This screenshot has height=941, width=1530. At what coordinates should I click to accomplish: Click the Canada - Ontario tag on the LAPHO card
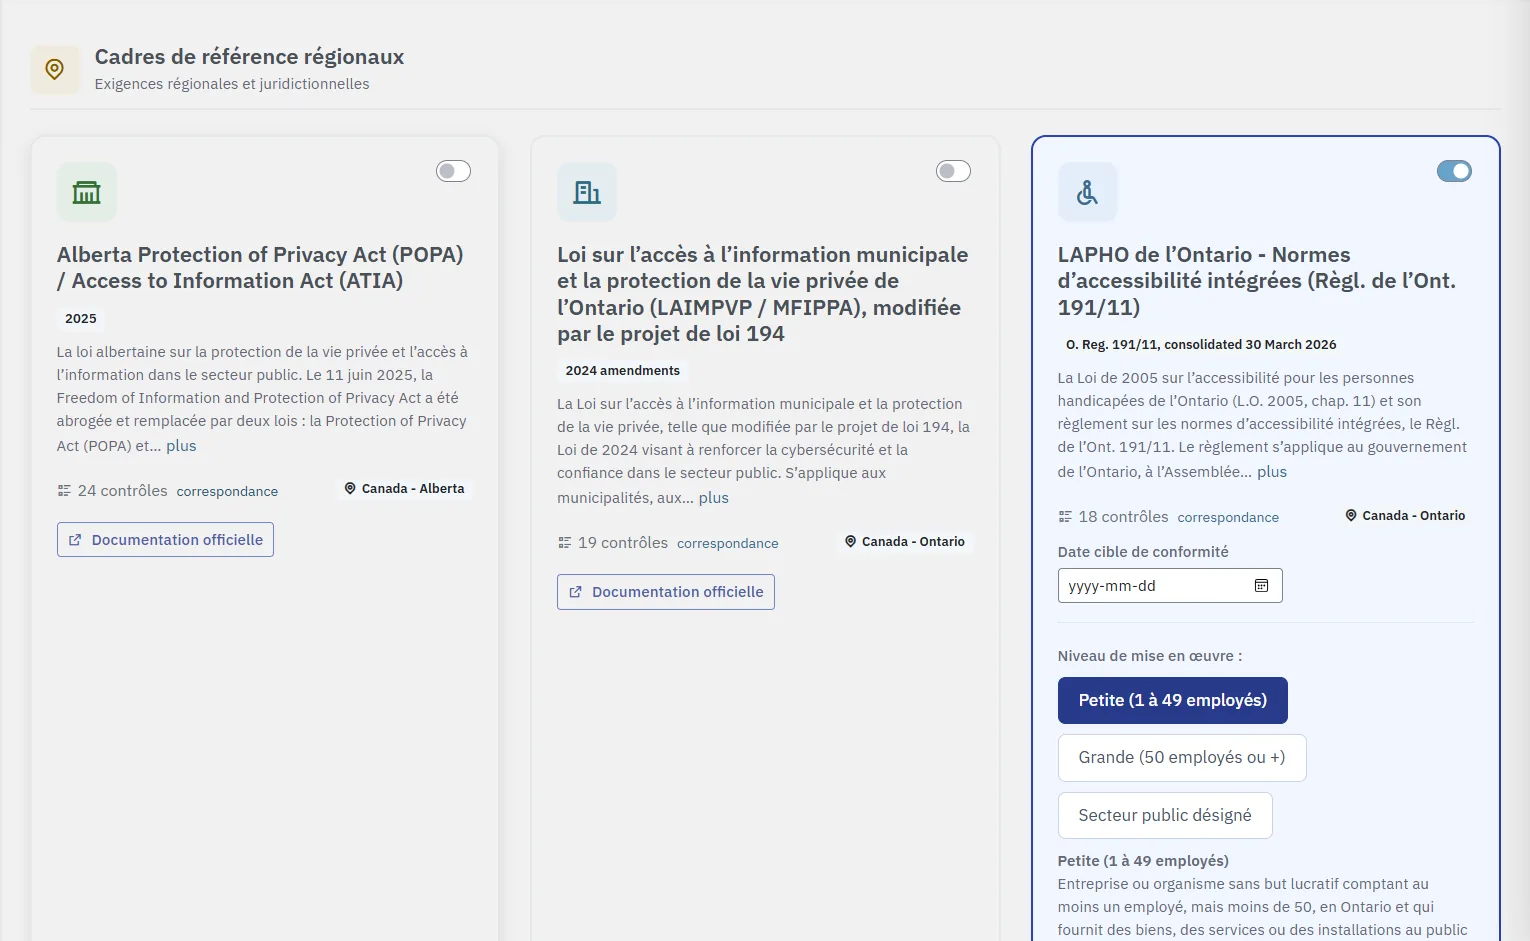(1405, 515)
